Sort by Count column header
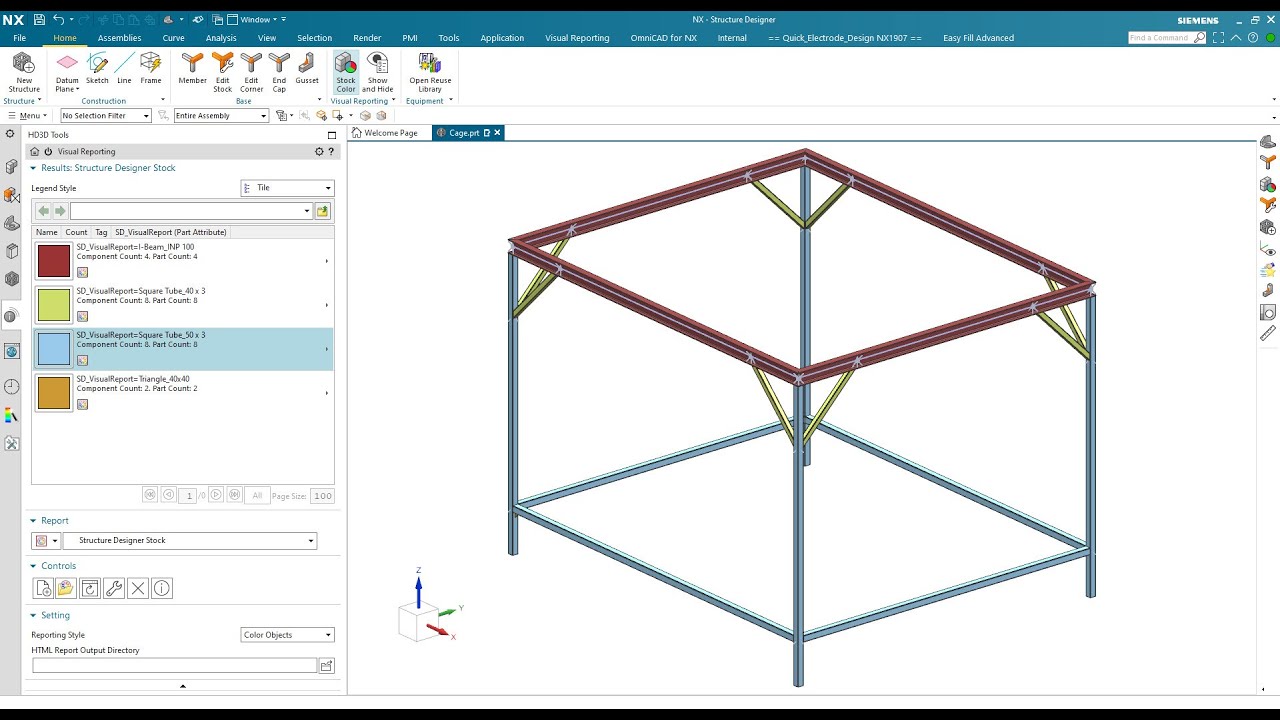This screenshot has width=1280, height=720. pyautogui.click(x=77, y=232)
